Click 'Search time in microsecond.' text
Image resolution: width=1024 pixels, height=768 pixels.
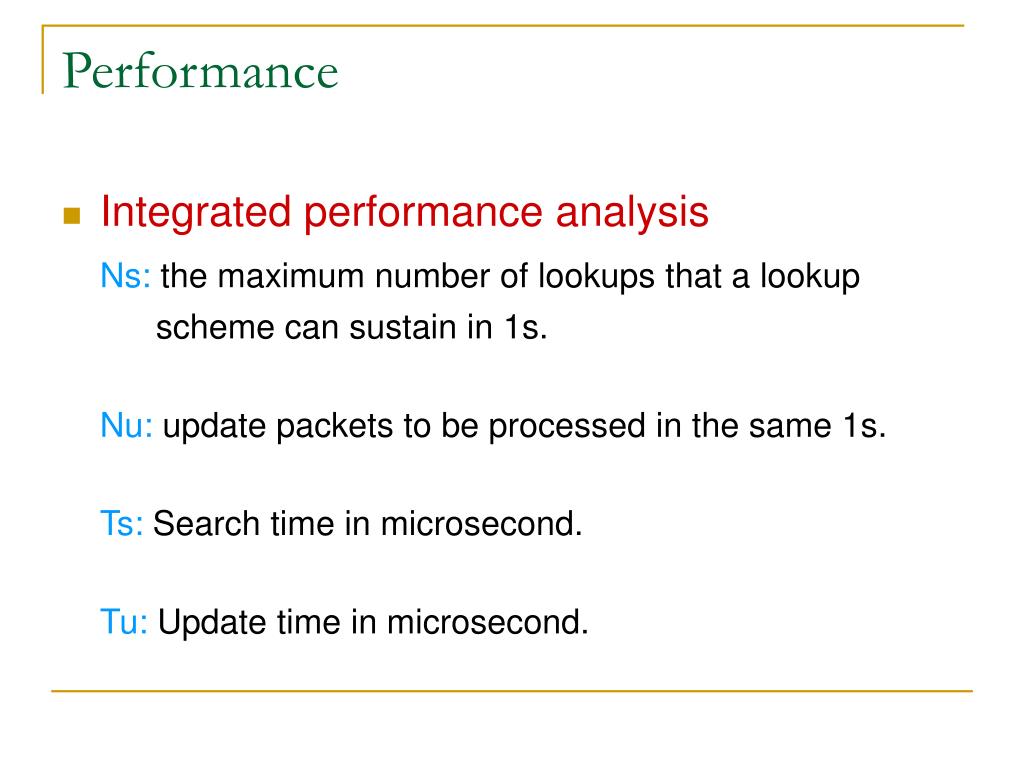coord(368,524)
